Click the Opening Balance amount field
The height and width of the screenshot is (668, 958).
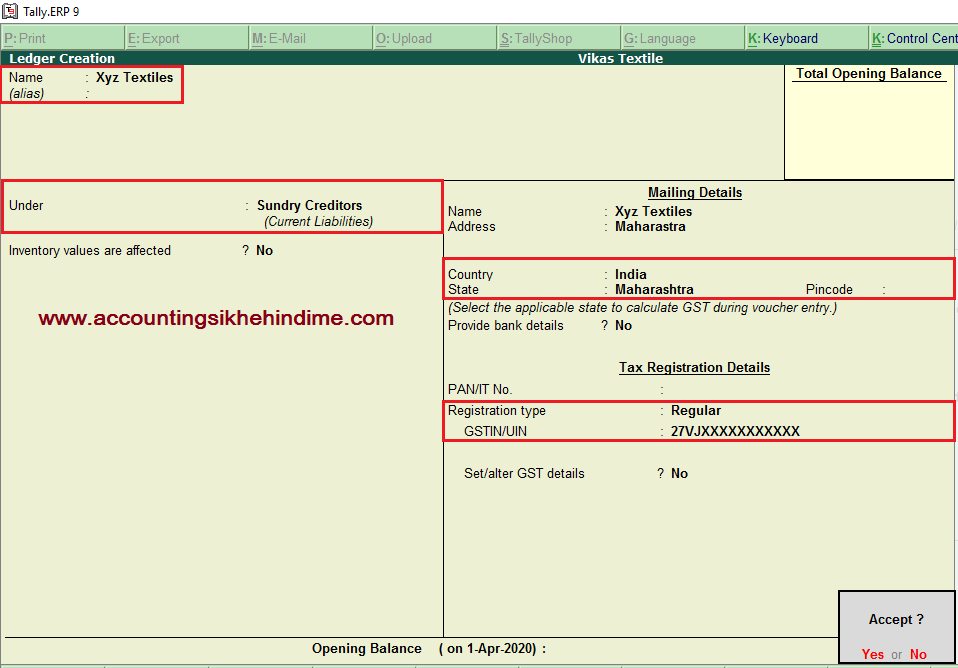pos(690,649)
